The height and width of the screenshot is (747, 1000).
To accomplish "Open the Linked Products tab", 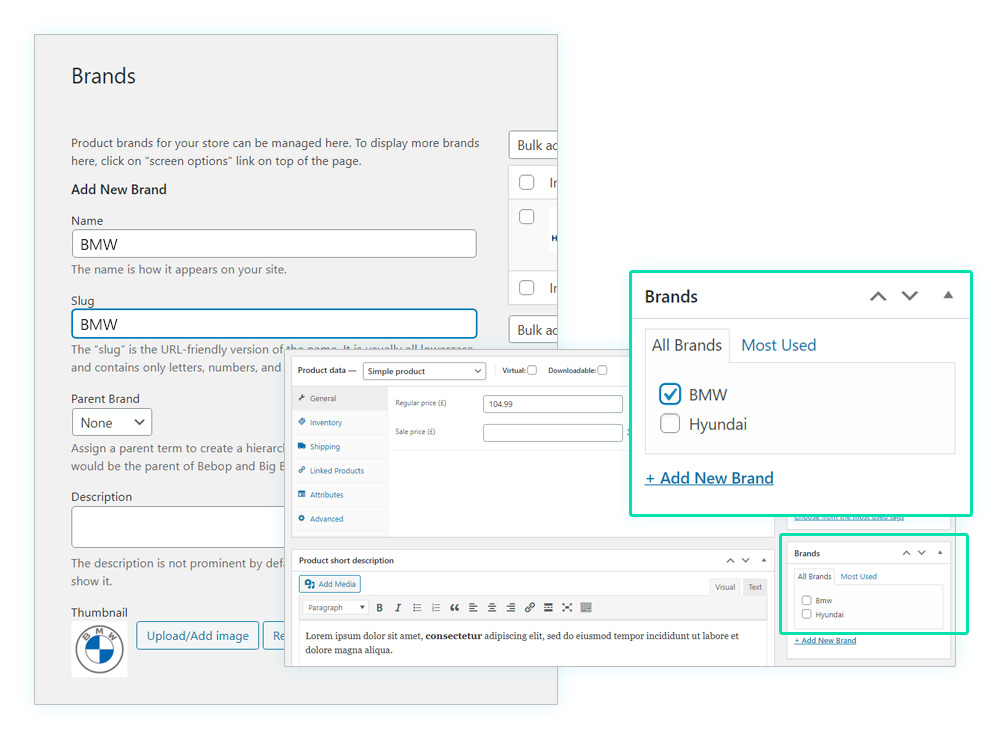I will (340, 471).
